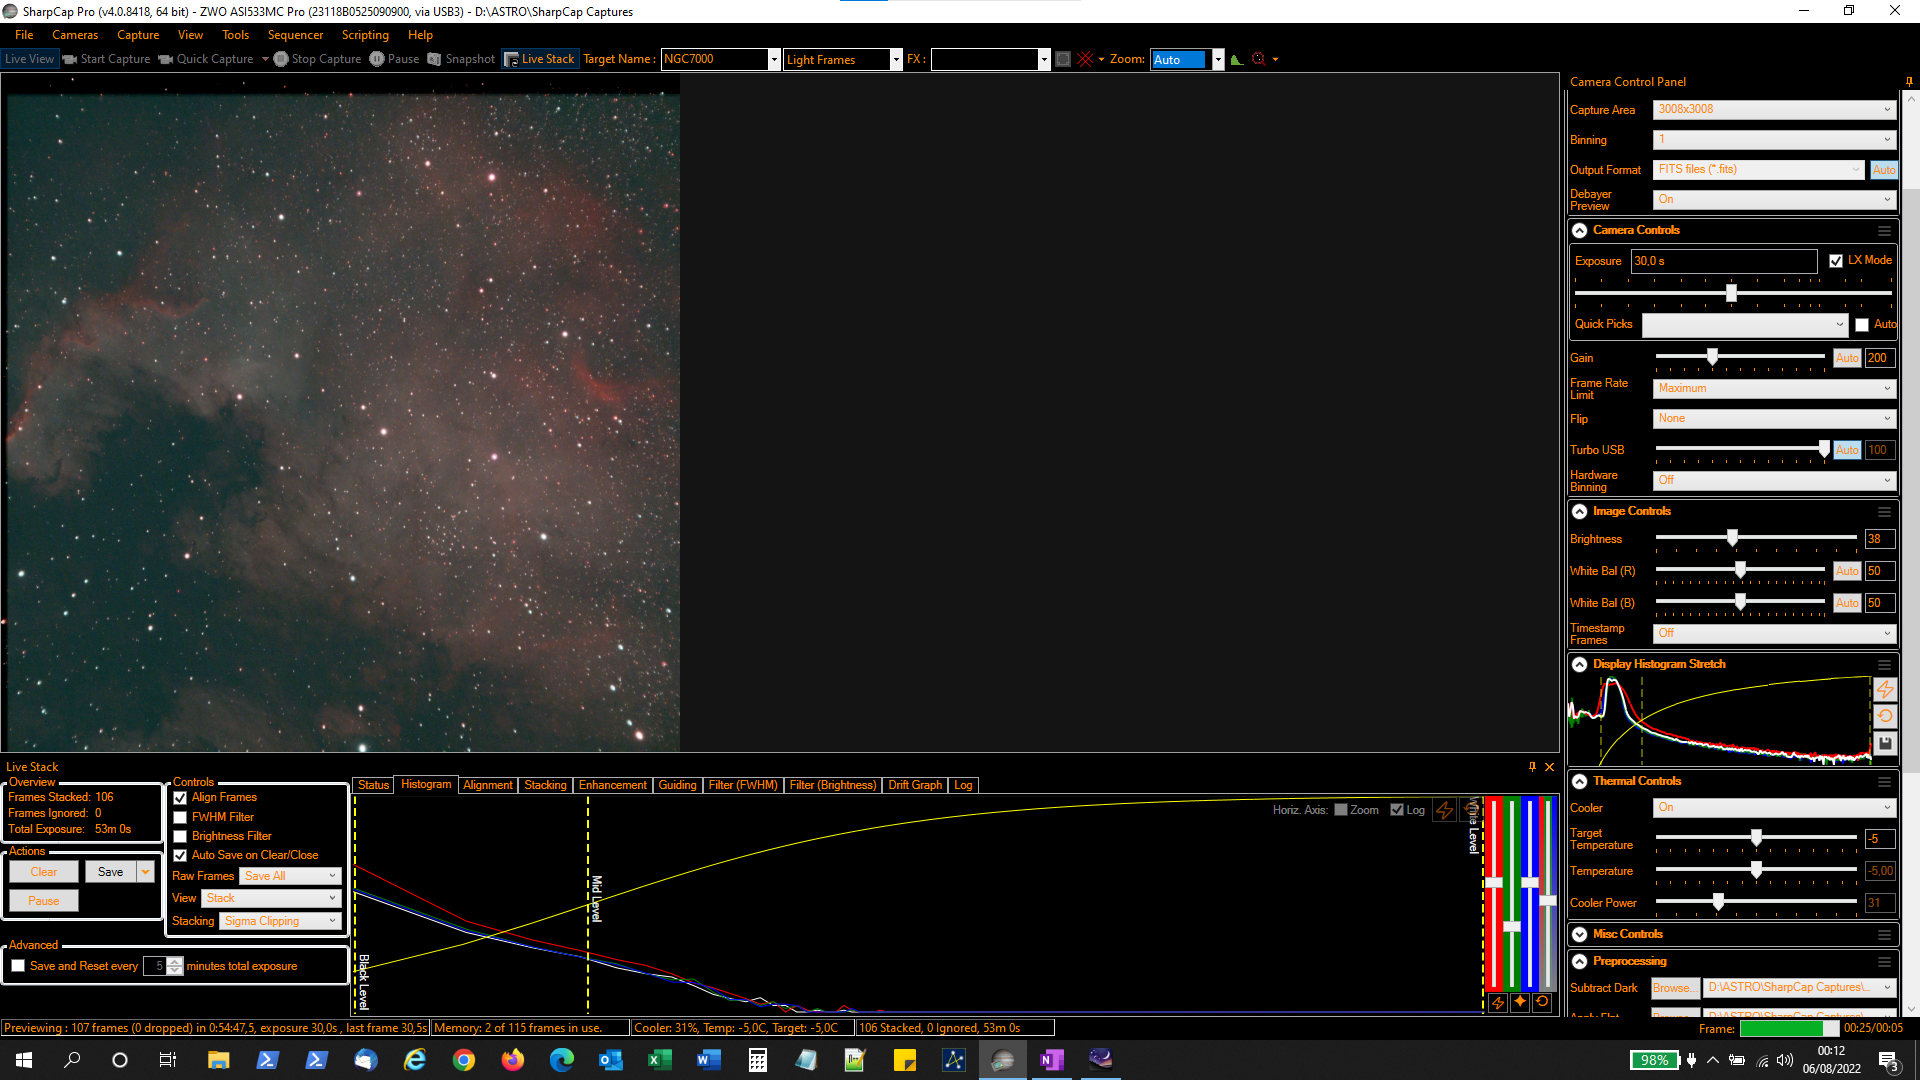The width and height of the screenshot is (1920, 1080).
Task: Open the Zoom level dropdown
Action: [1218, 59]
